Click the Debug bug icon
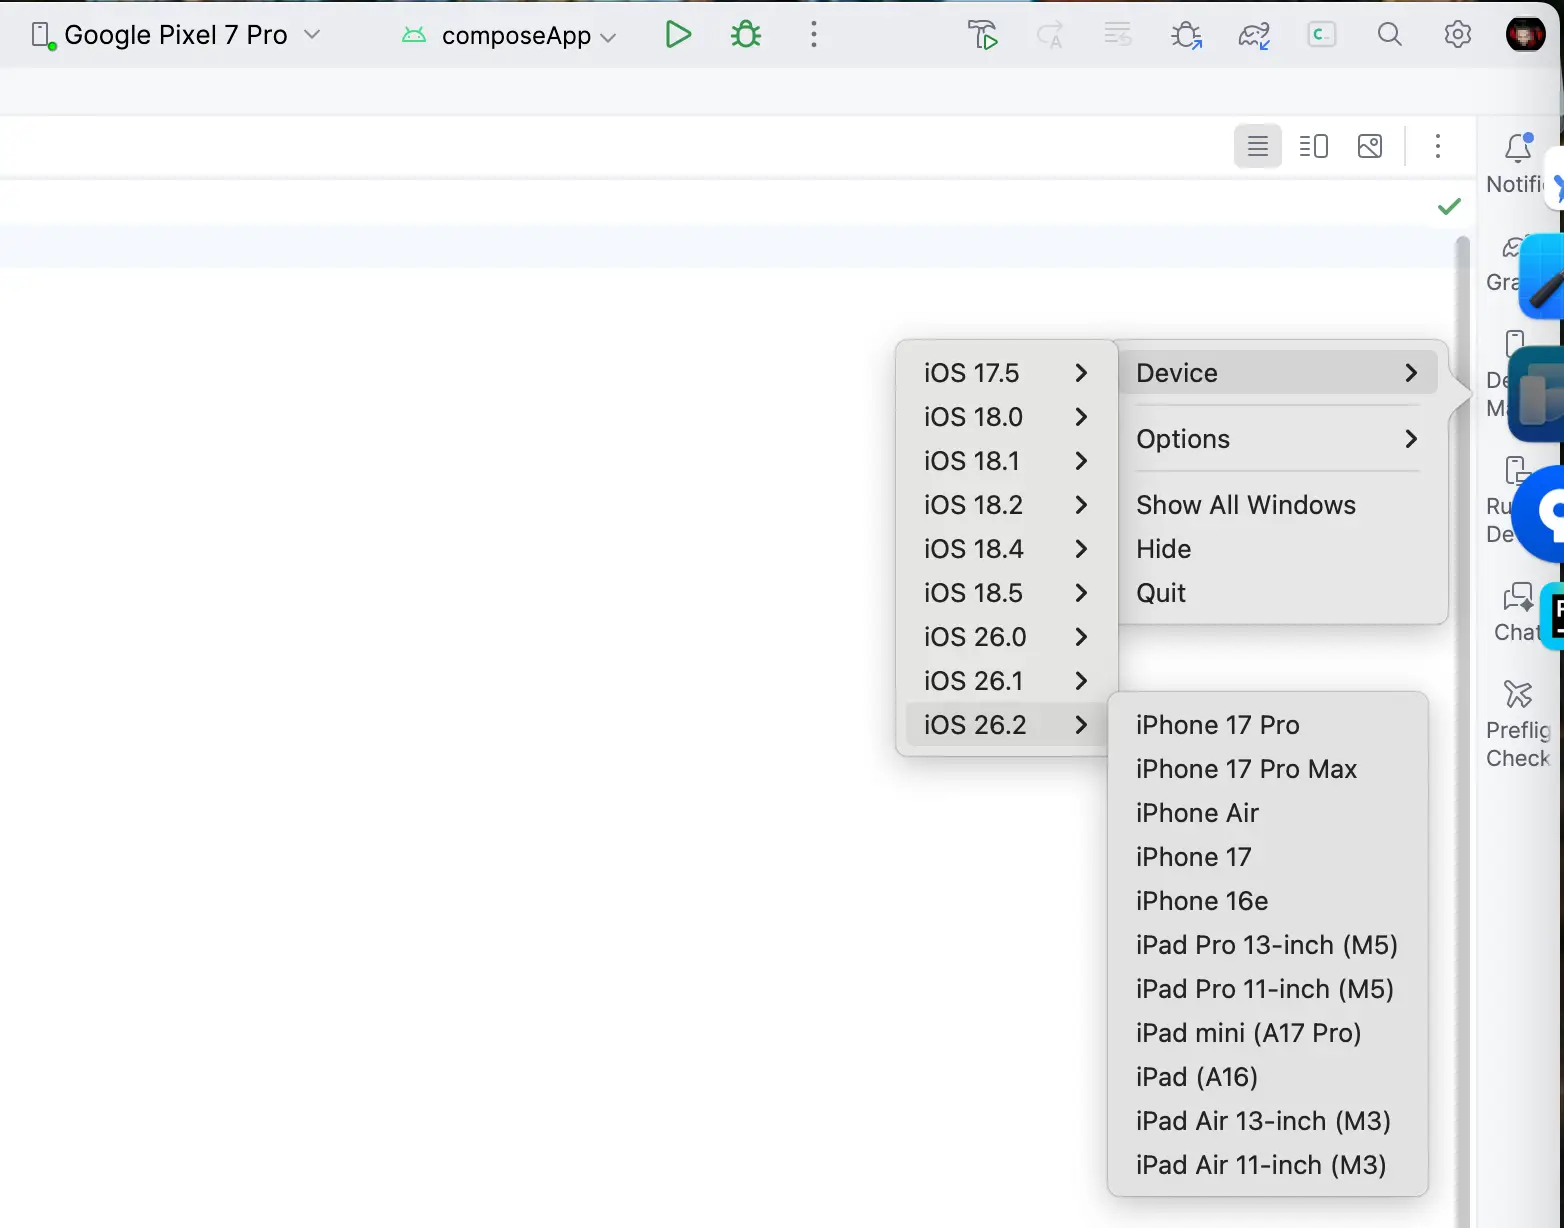 [746, 35]
